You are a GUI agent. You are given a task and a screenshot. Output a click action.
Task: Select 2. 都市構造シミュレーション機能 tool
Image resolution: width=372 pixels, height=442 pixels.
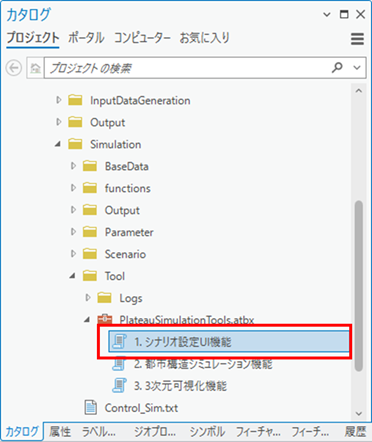click(203, 364)
